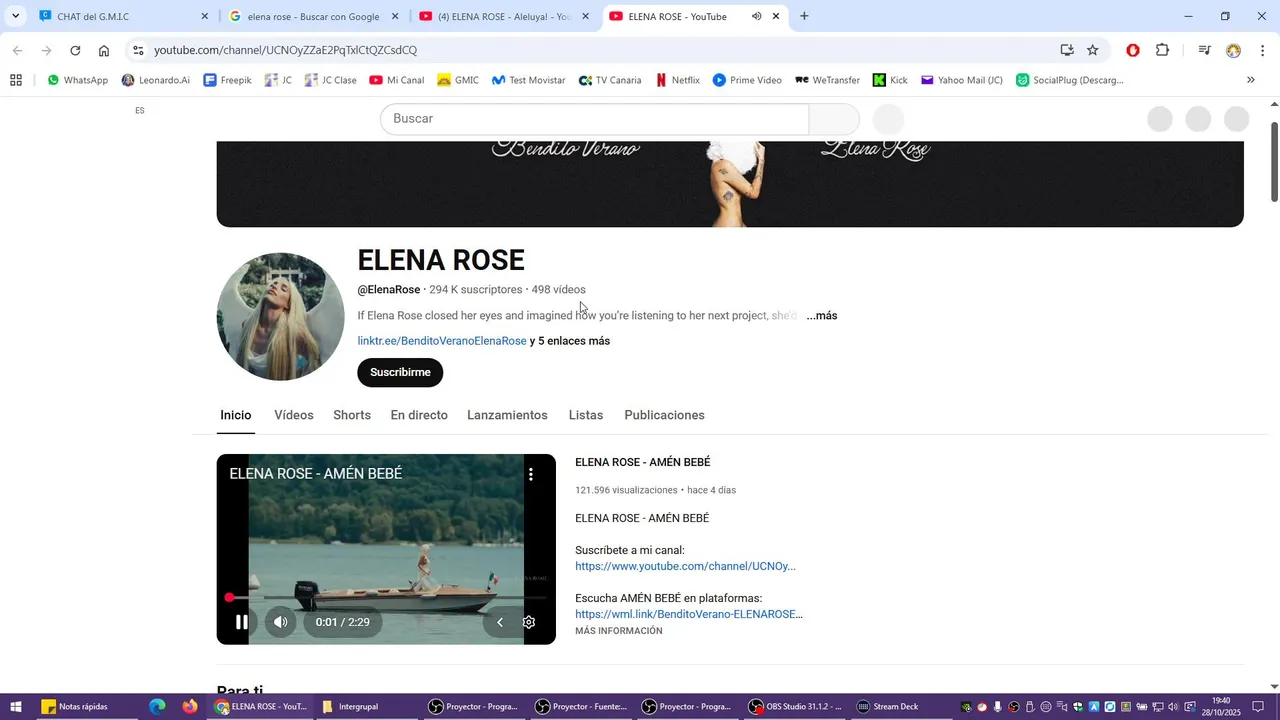Viewport: 1280px width, 720px height.
Task: Open wml.link/BenditoVerano link in description
Action: pyautogui.click(x=689, y=614)
